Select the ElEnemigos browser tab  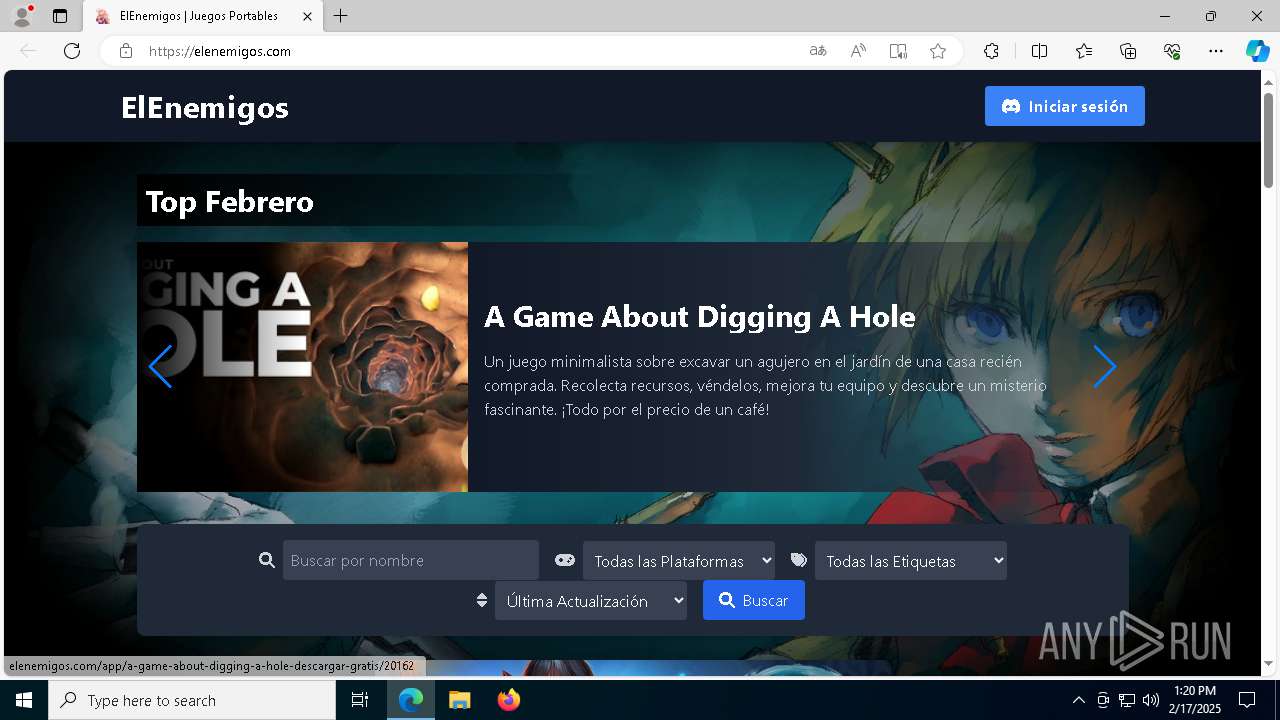point(203,16)
